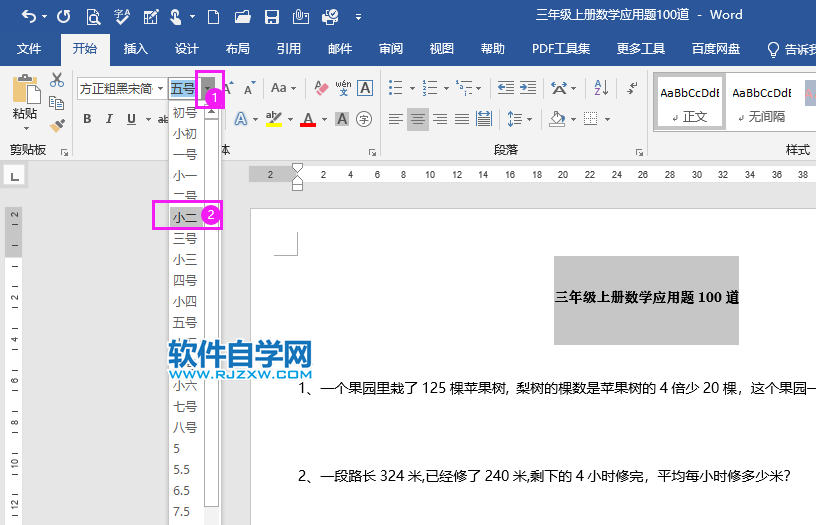Image resolution: width=816 pixels, height=525 pixels.
Task: Toggle Bold formatting
Action: 87,119
